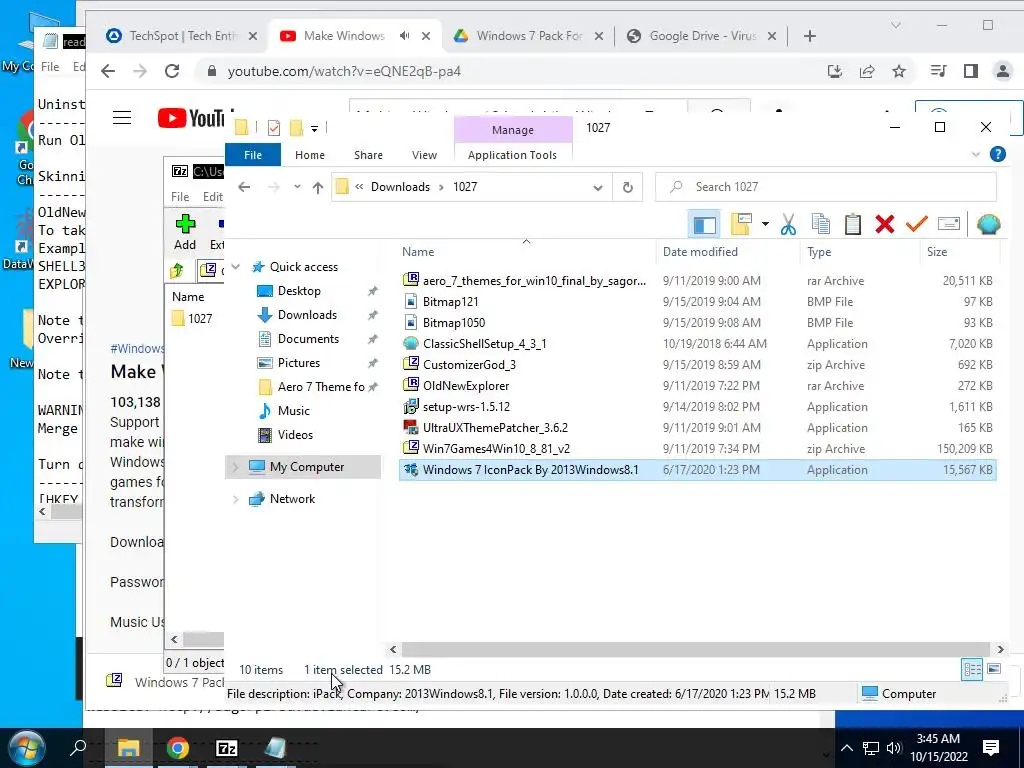This screenshot has width=1024, height=768.
Task: Switch to details view layout icon
Action: pos(972,669)
